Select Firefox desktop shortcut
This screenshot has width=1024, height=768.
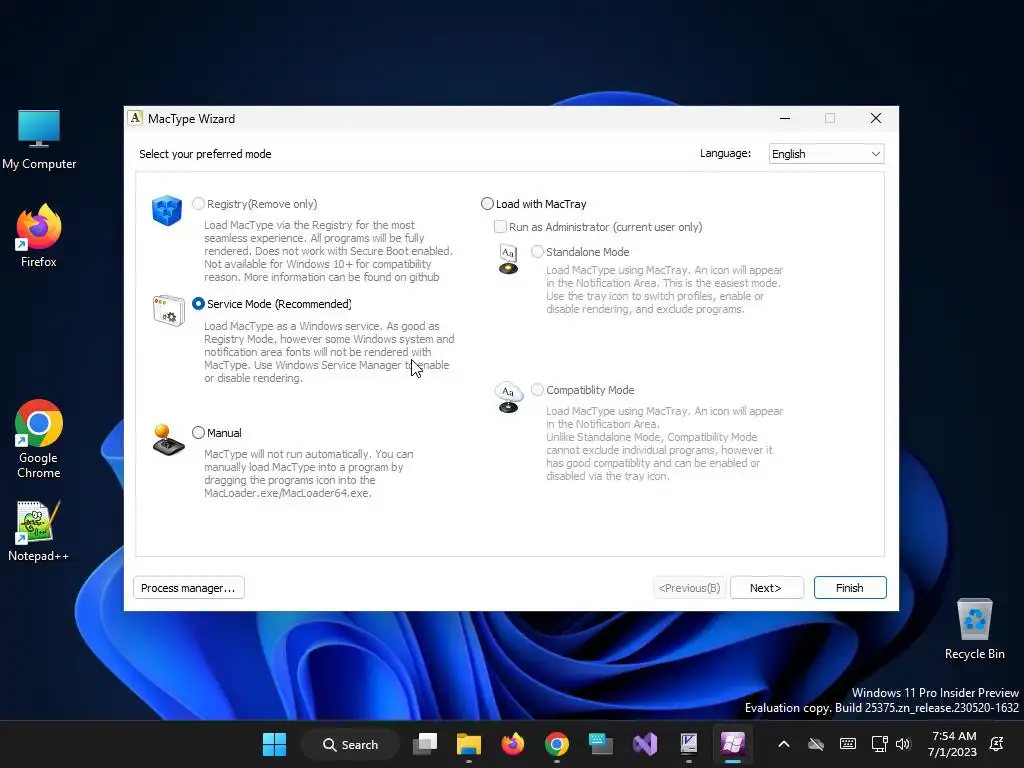click(x=39, y=236)
